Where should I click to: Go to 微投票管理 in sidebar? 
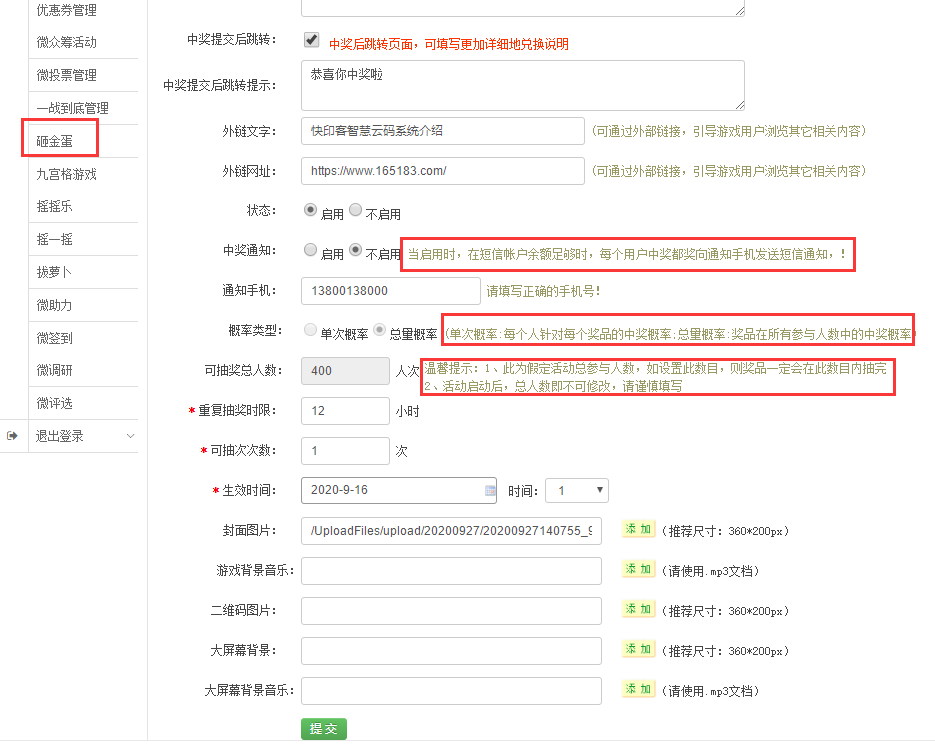[66, 75]
